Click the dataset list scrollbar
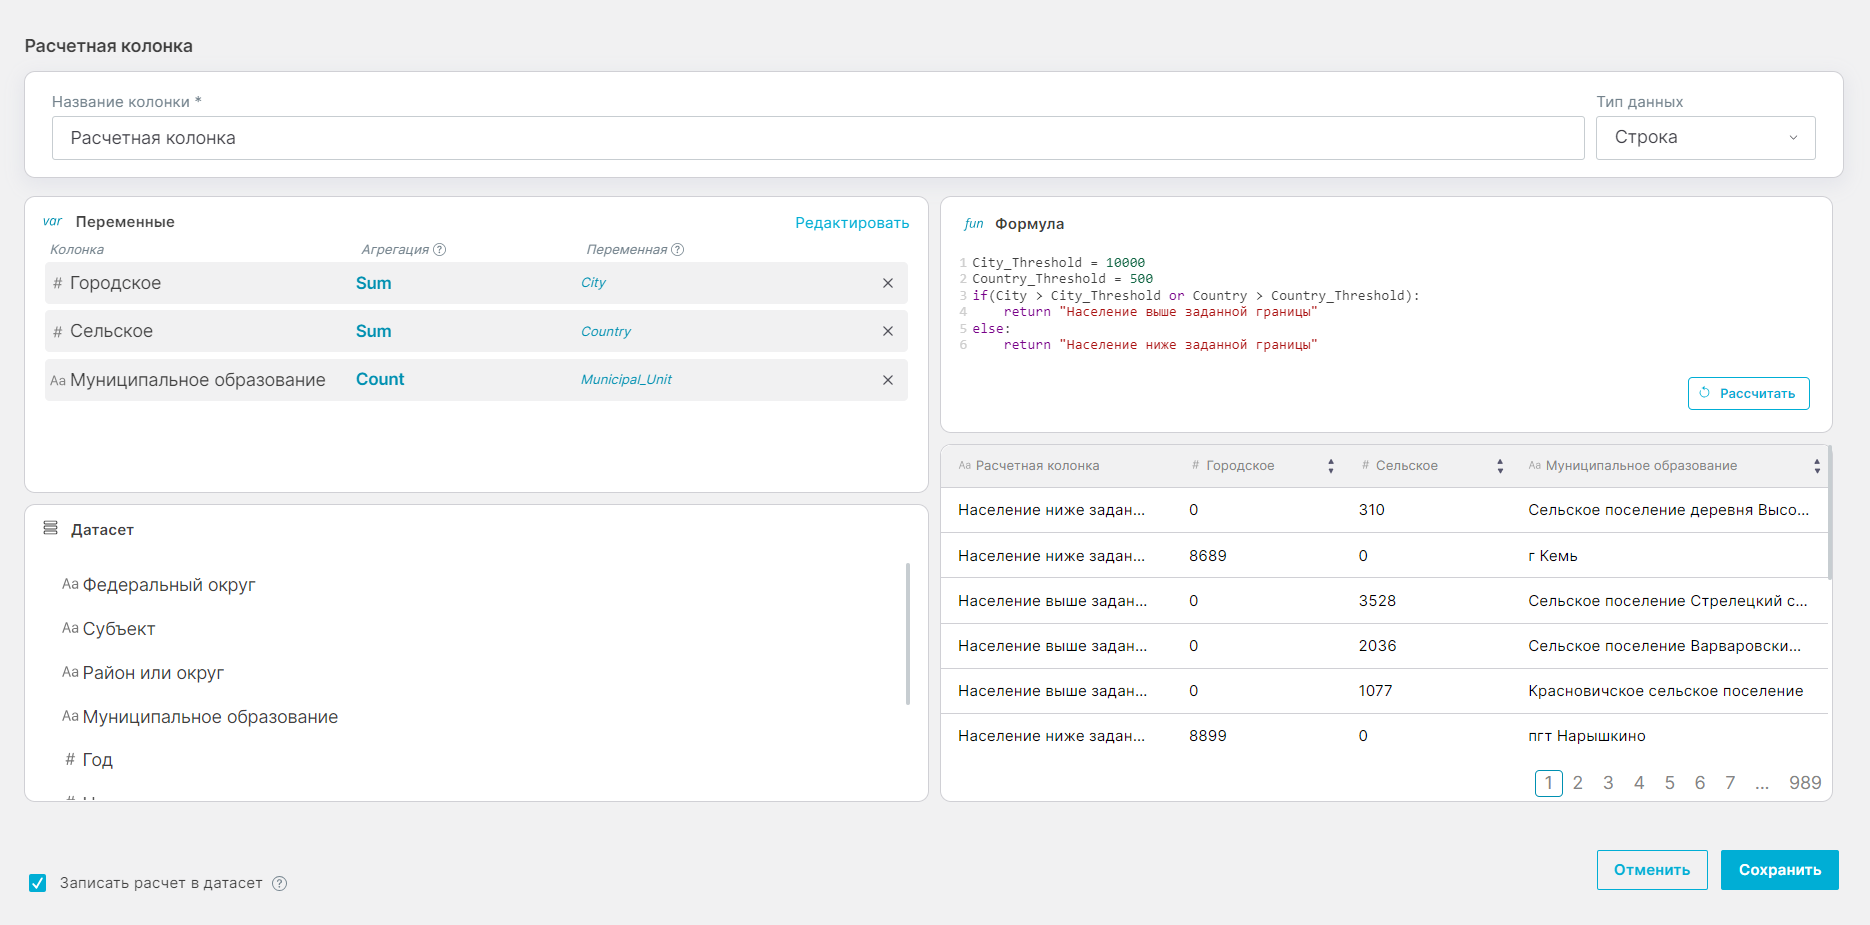 907,634
